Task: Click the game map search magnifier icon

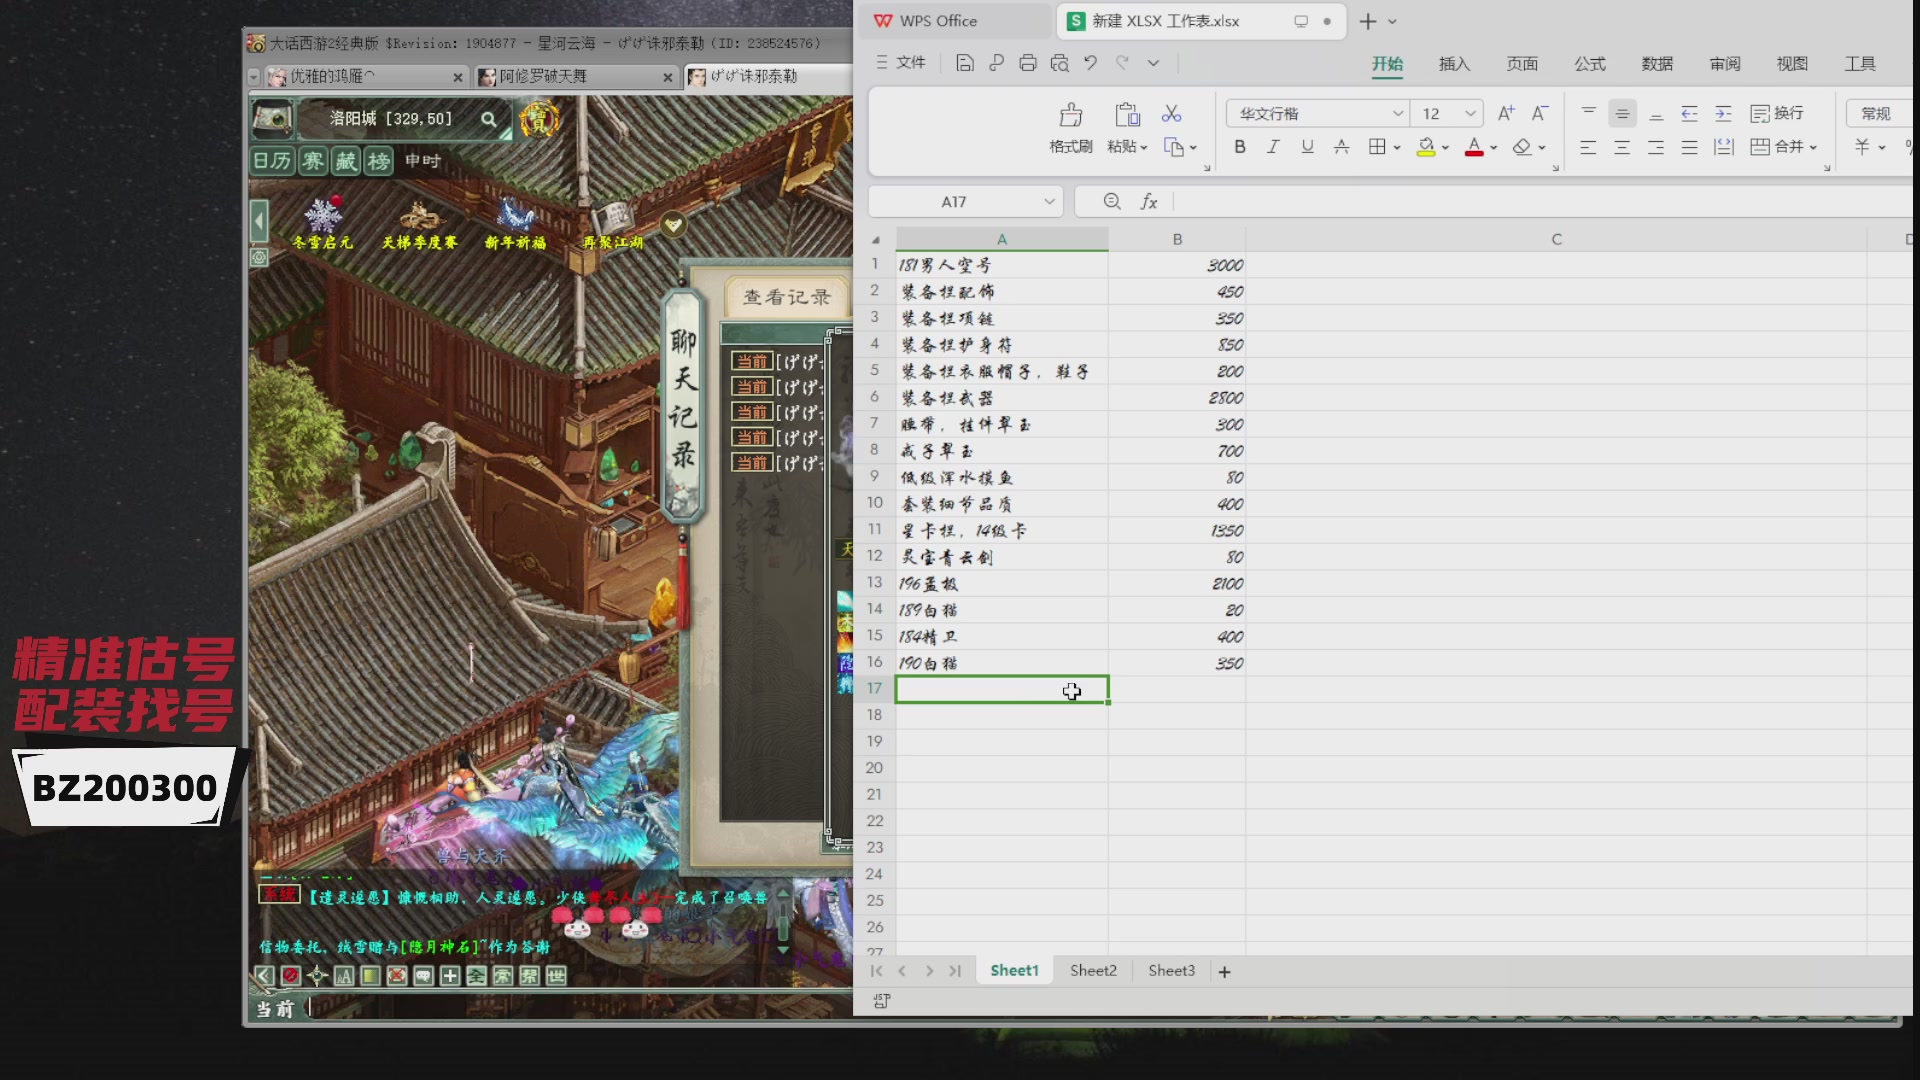Action: pos(488,119)
